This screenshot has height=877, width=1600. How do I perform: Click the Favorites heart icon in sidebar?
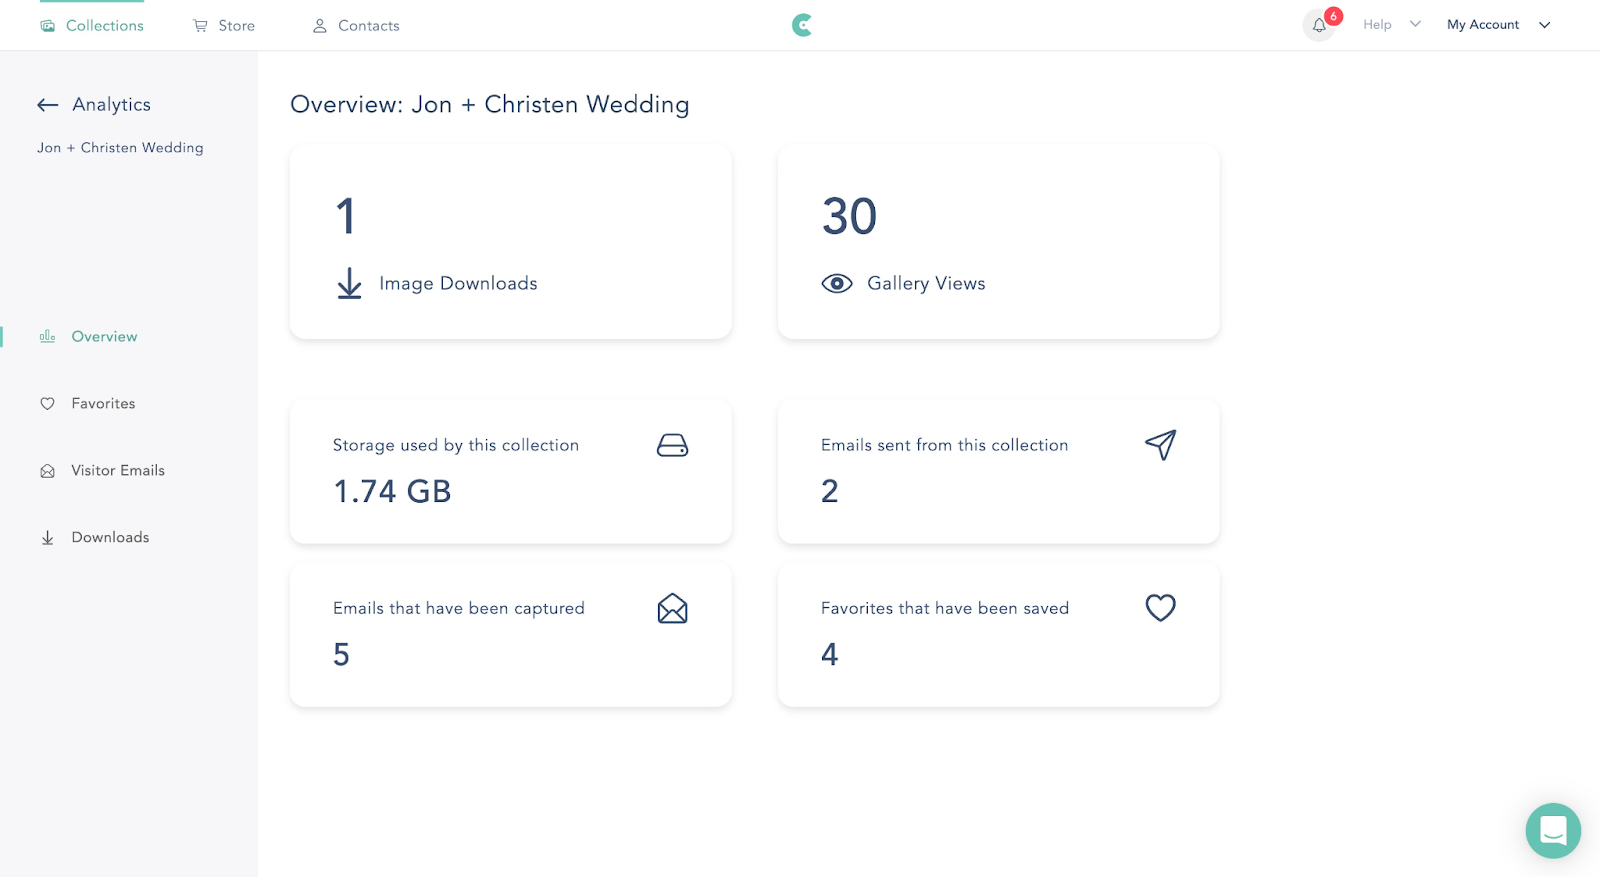pos(47,404)
